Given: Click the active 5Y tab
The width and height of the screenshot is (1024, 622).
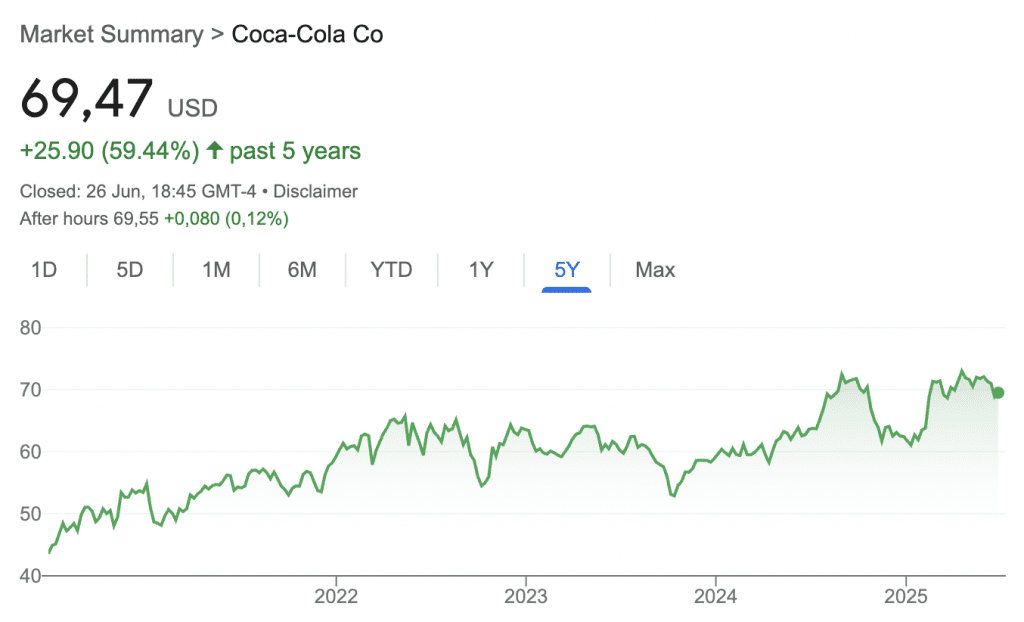Looking at the screenshot, I should tap(566, 270).
